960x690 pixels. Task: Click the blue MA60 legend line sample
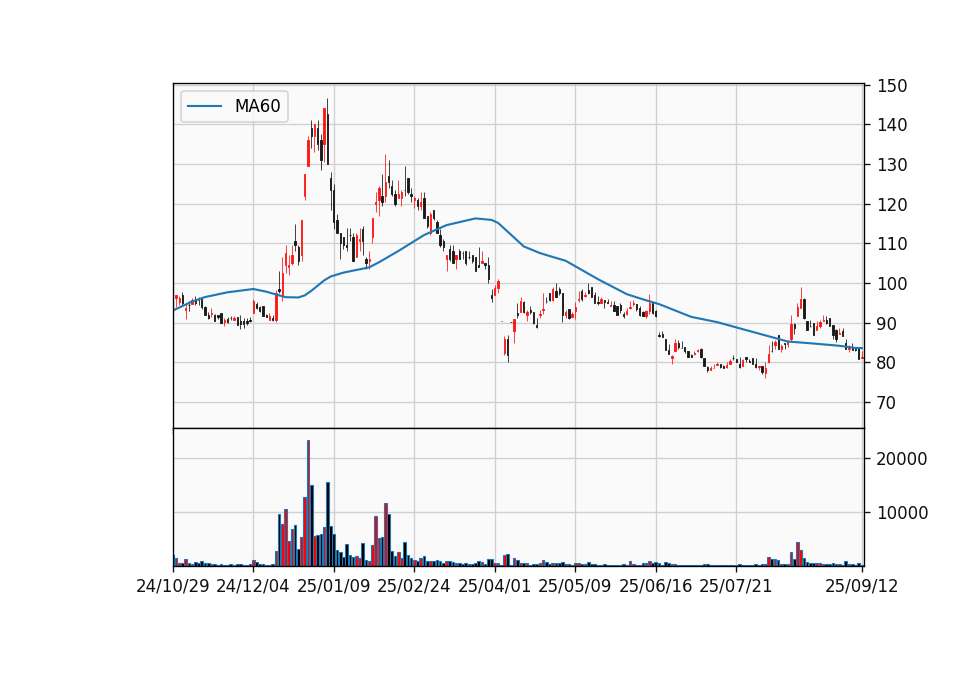point(204,106)
